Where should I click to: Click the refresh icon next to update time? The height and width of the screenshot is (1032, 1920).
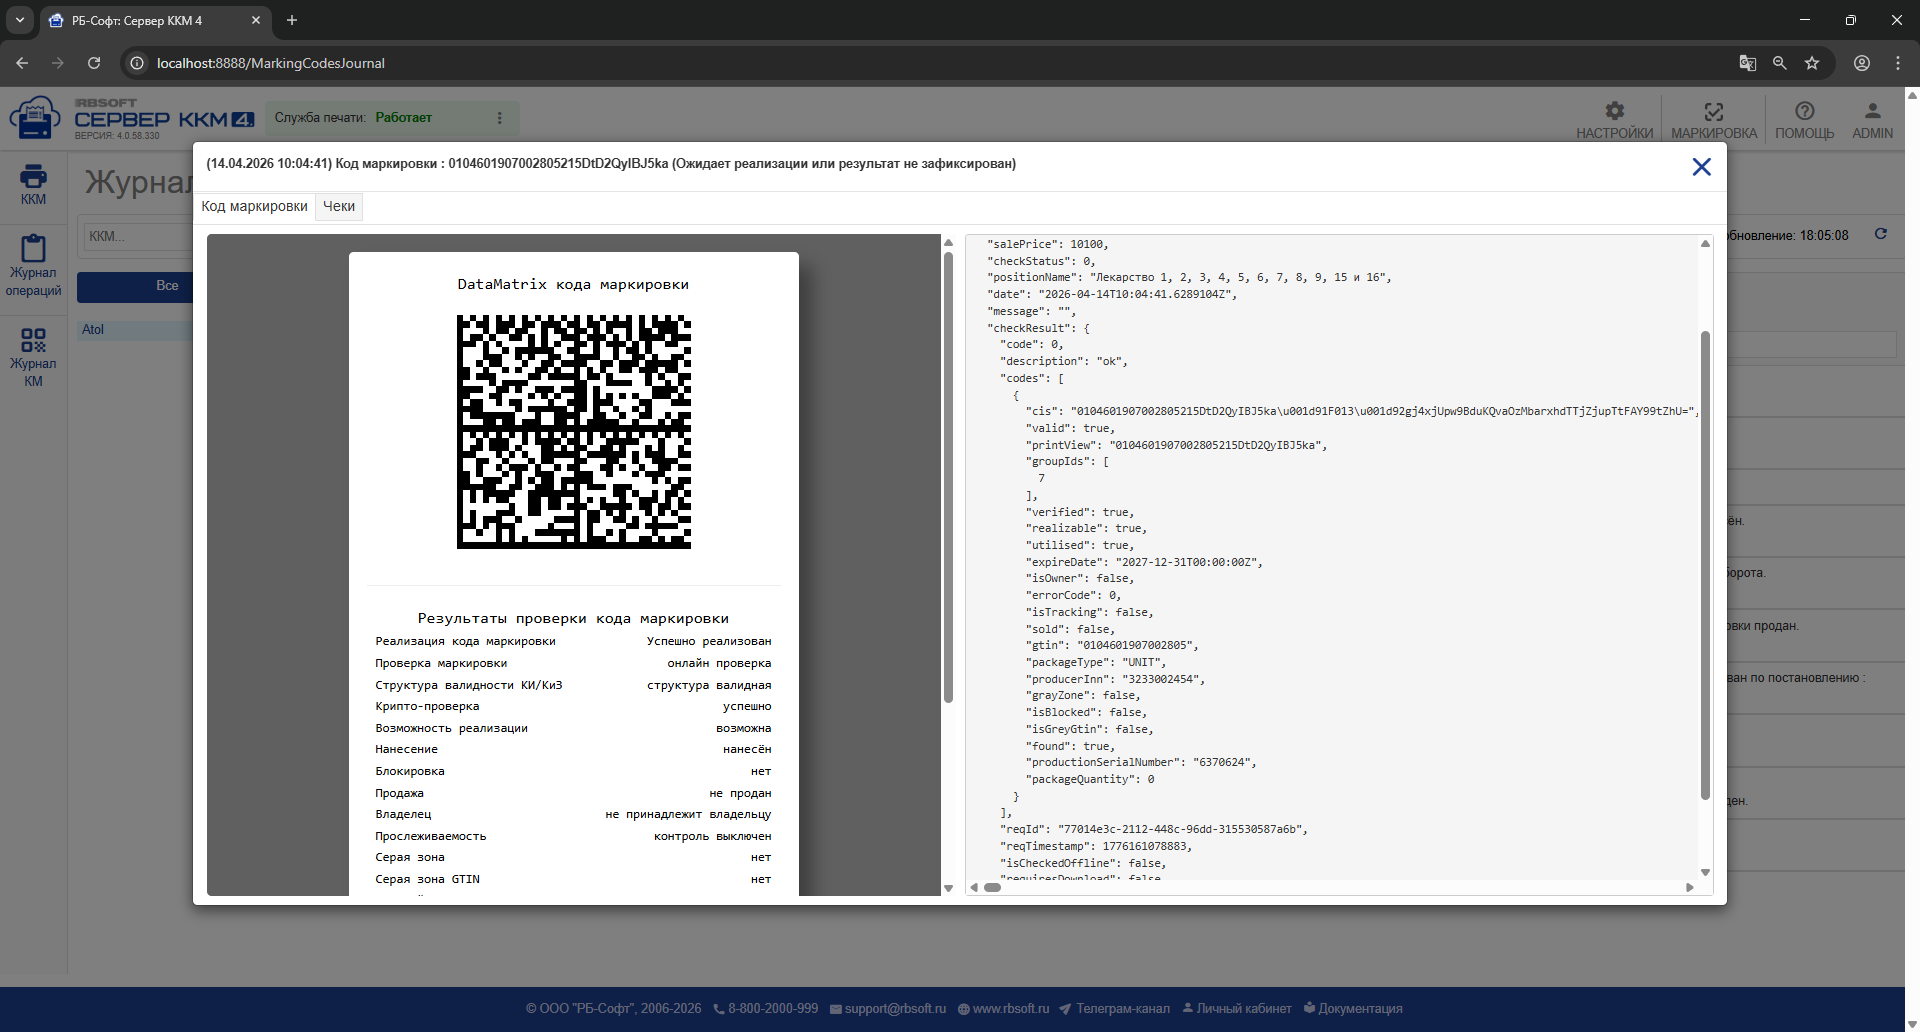tap(1880, 234)
